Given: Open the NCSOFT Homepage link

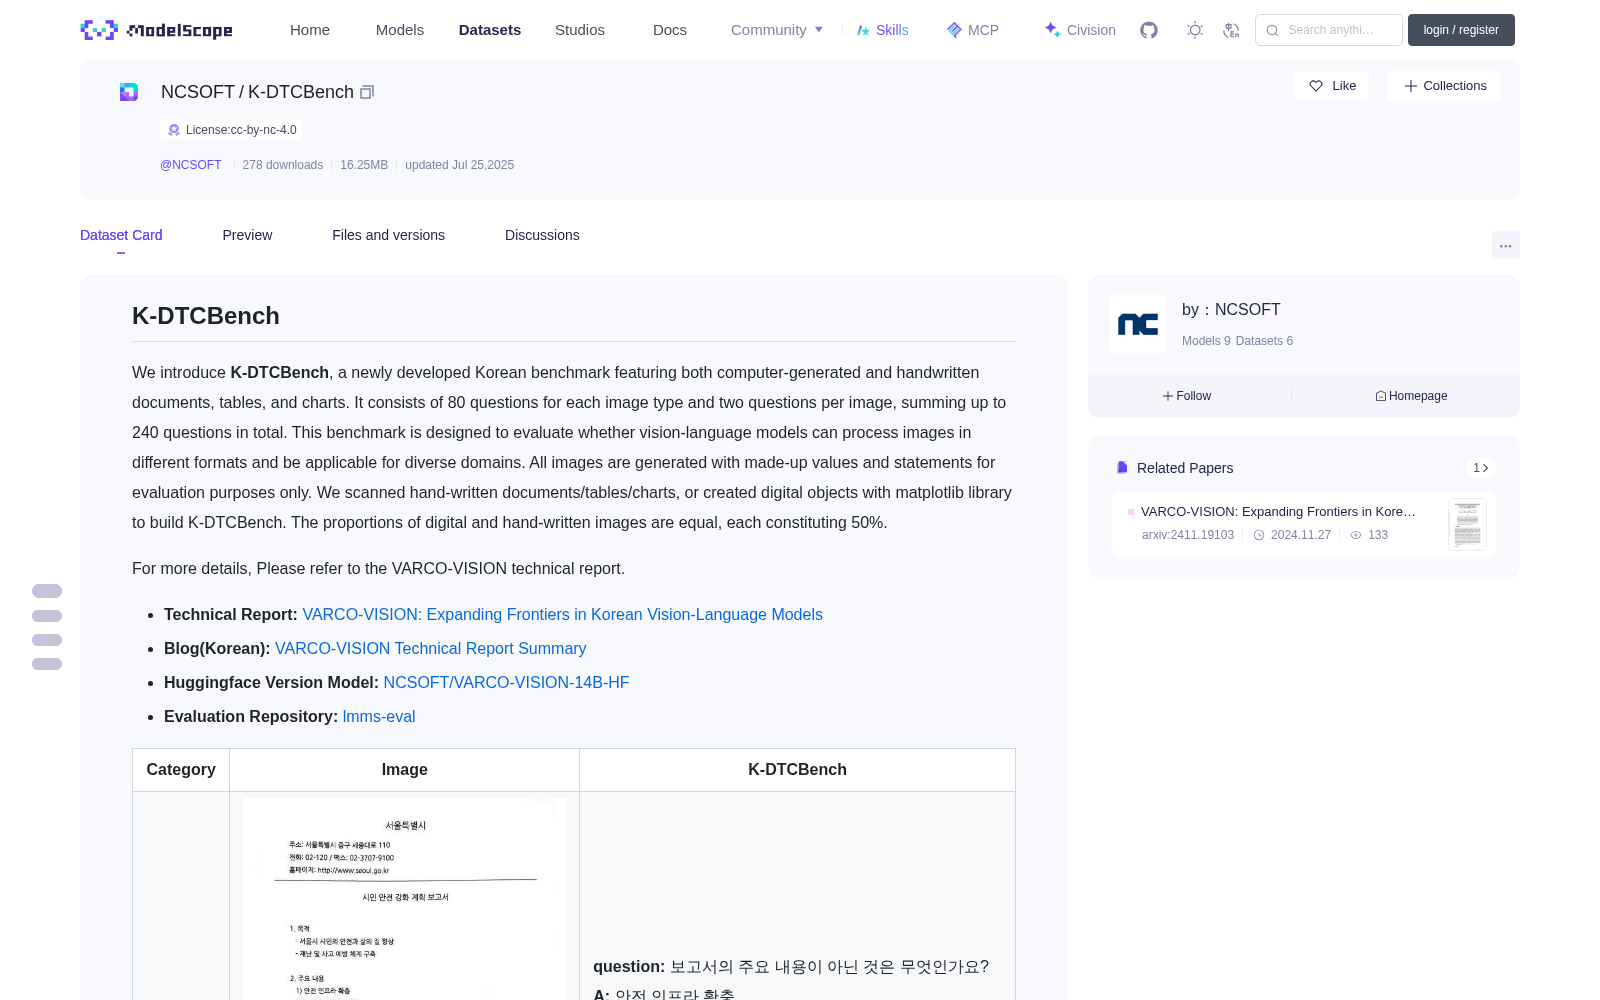Looking at the screenshot, I should (1411, 396).
